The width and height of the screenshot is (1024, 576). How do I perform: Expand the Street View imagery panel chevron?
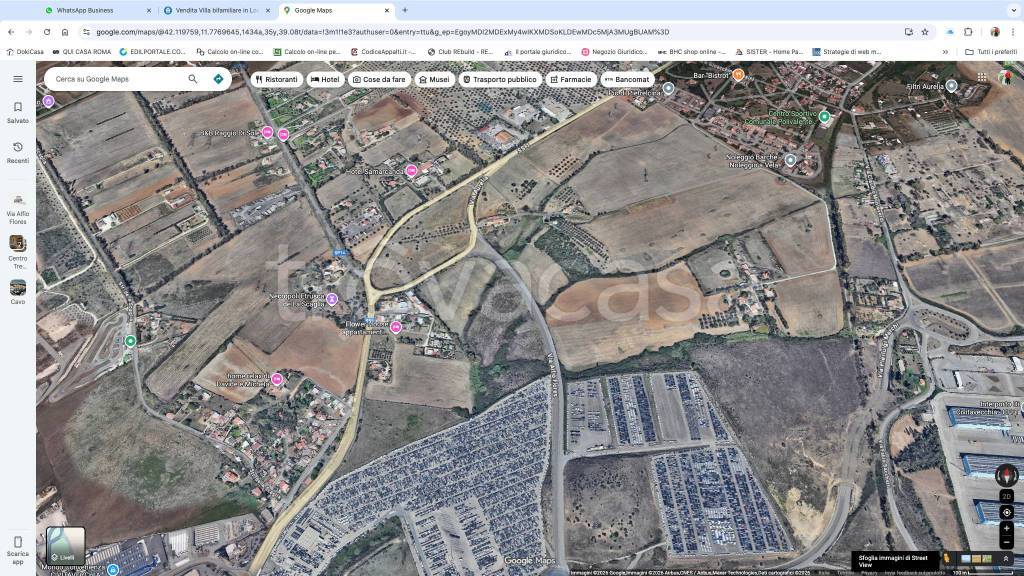pos(1005,558)
